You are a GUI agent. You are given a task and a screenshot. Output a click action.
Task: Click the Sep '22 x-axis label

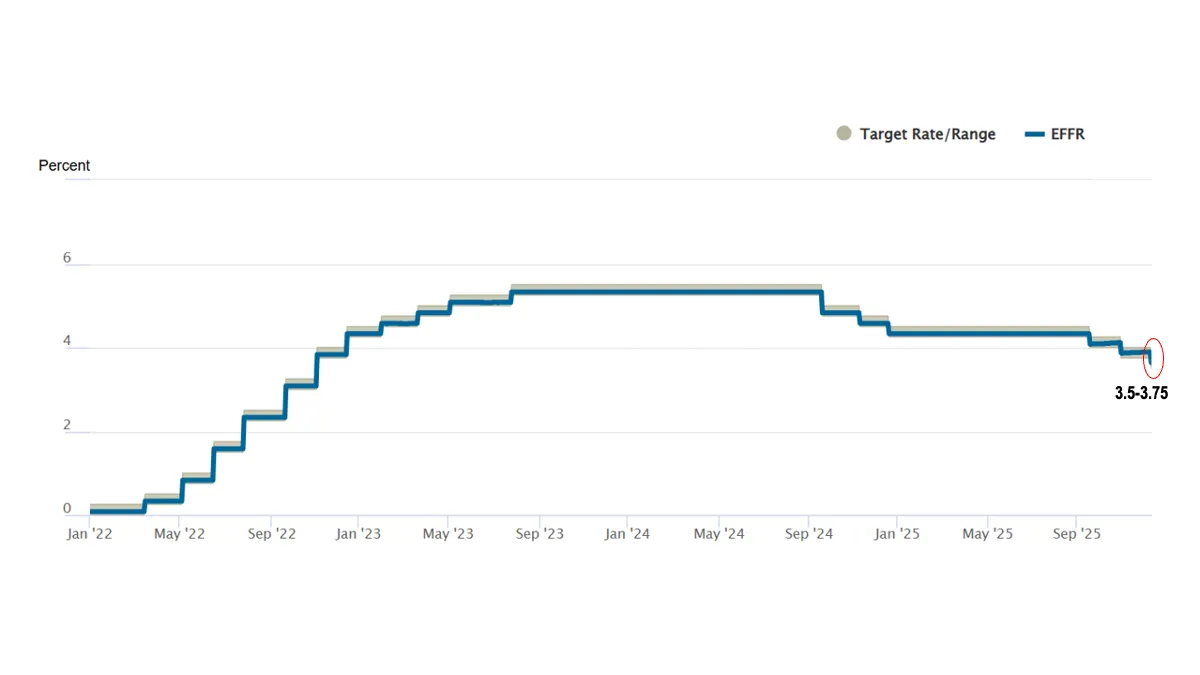(272, 534)
